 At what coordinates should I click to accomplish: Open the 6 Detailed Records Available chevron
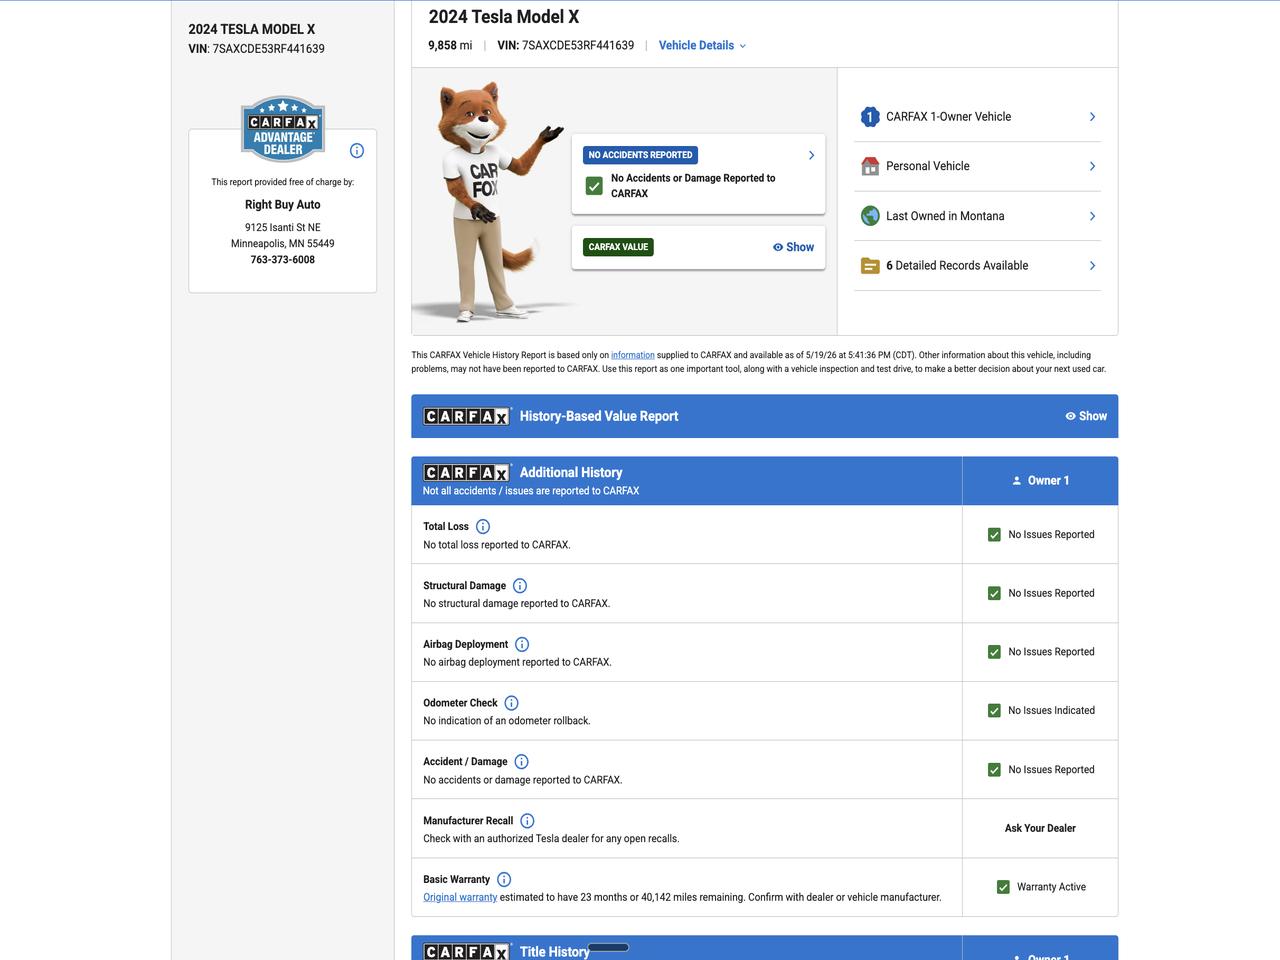[1092, 266]
